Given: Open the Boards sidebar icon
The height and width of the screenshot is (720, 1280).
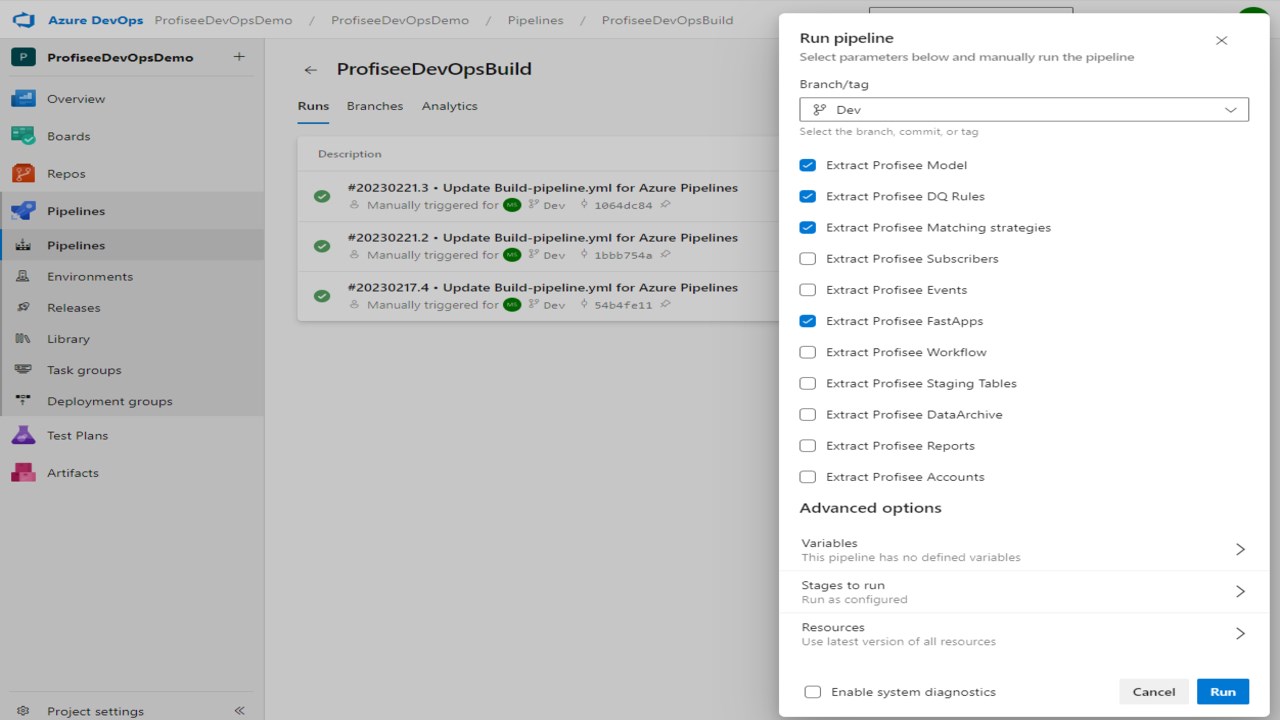Looking at the screenshot, I should pyautogui.click(x=23, y=136).
